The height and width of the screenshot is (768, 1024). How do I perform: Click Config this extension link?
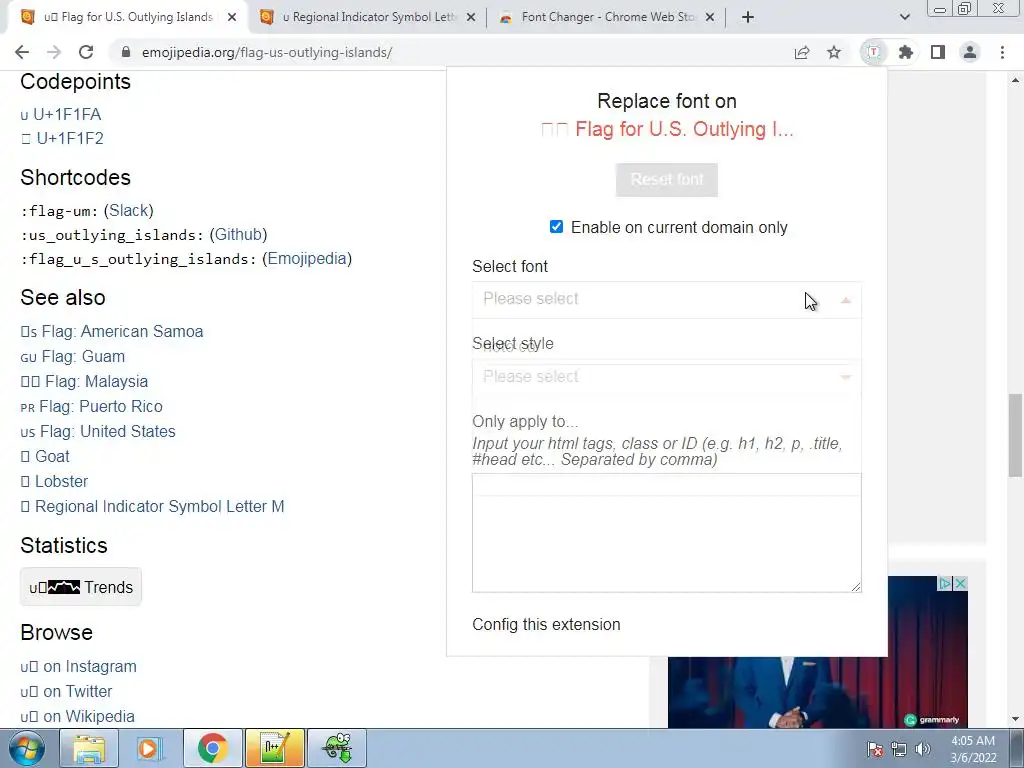(546, 624)
